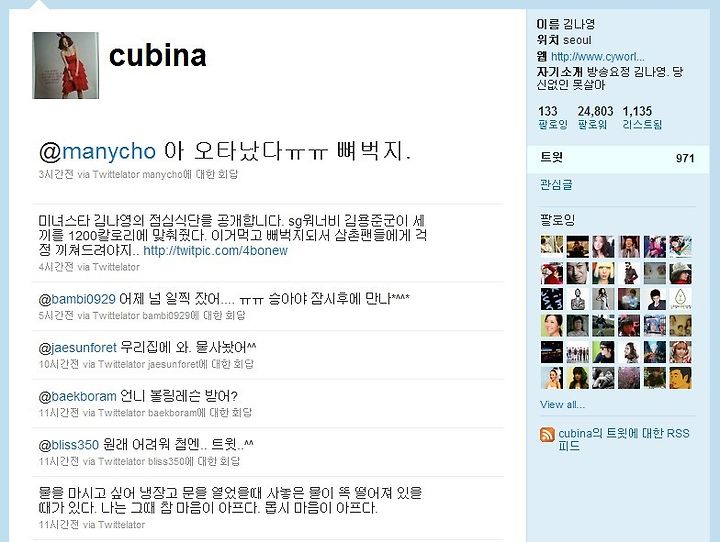View the 133 팔로잉 following list
720x542 pixels.
[552, 117]
